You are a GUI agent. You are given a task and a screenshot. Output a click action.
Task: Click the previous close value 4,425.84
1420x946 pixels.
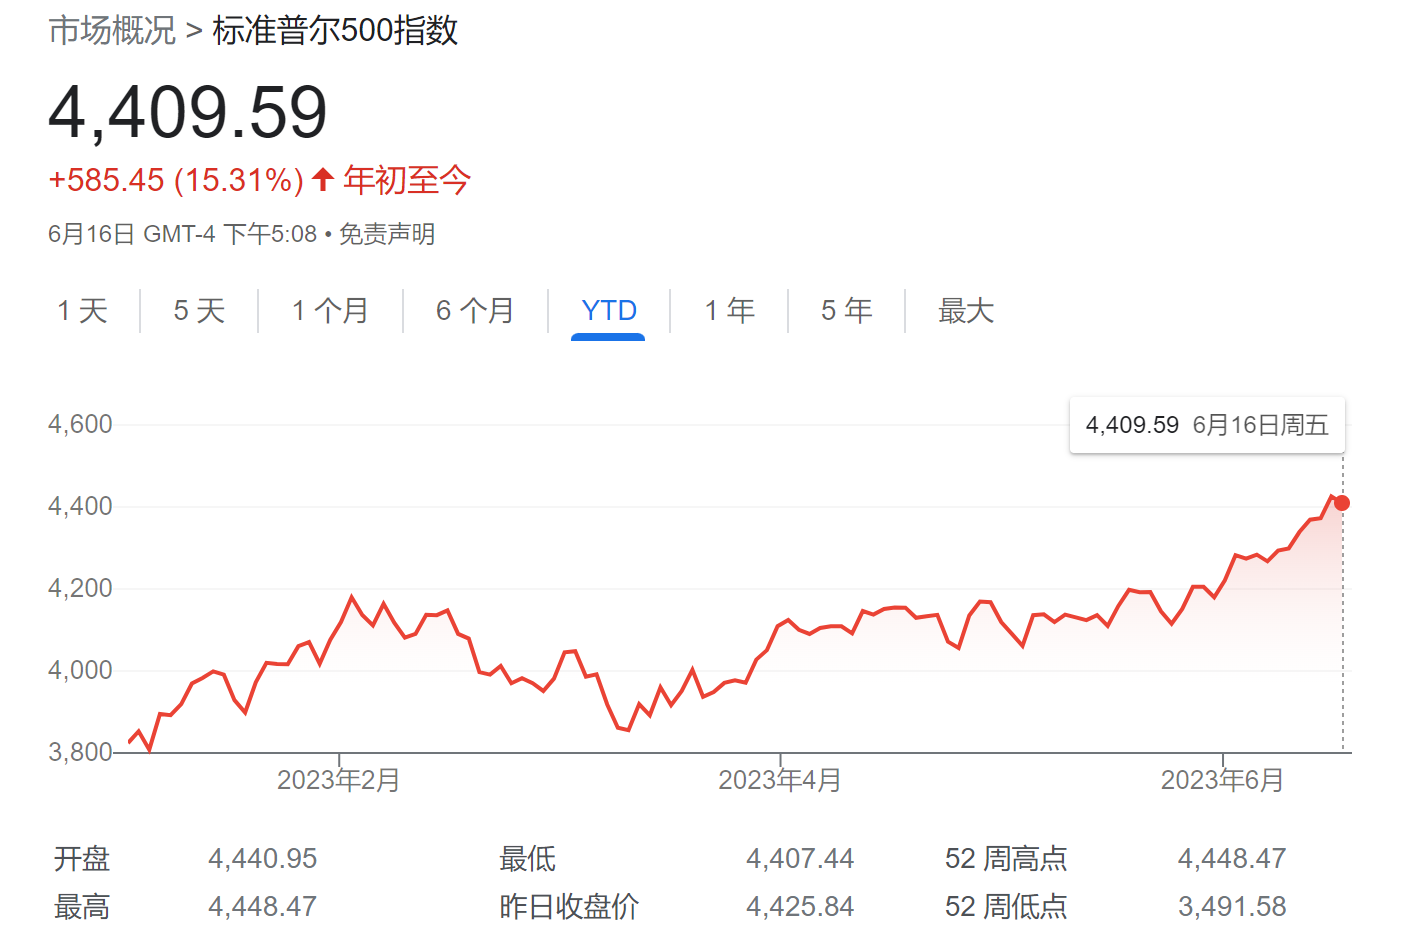(800, 907)
